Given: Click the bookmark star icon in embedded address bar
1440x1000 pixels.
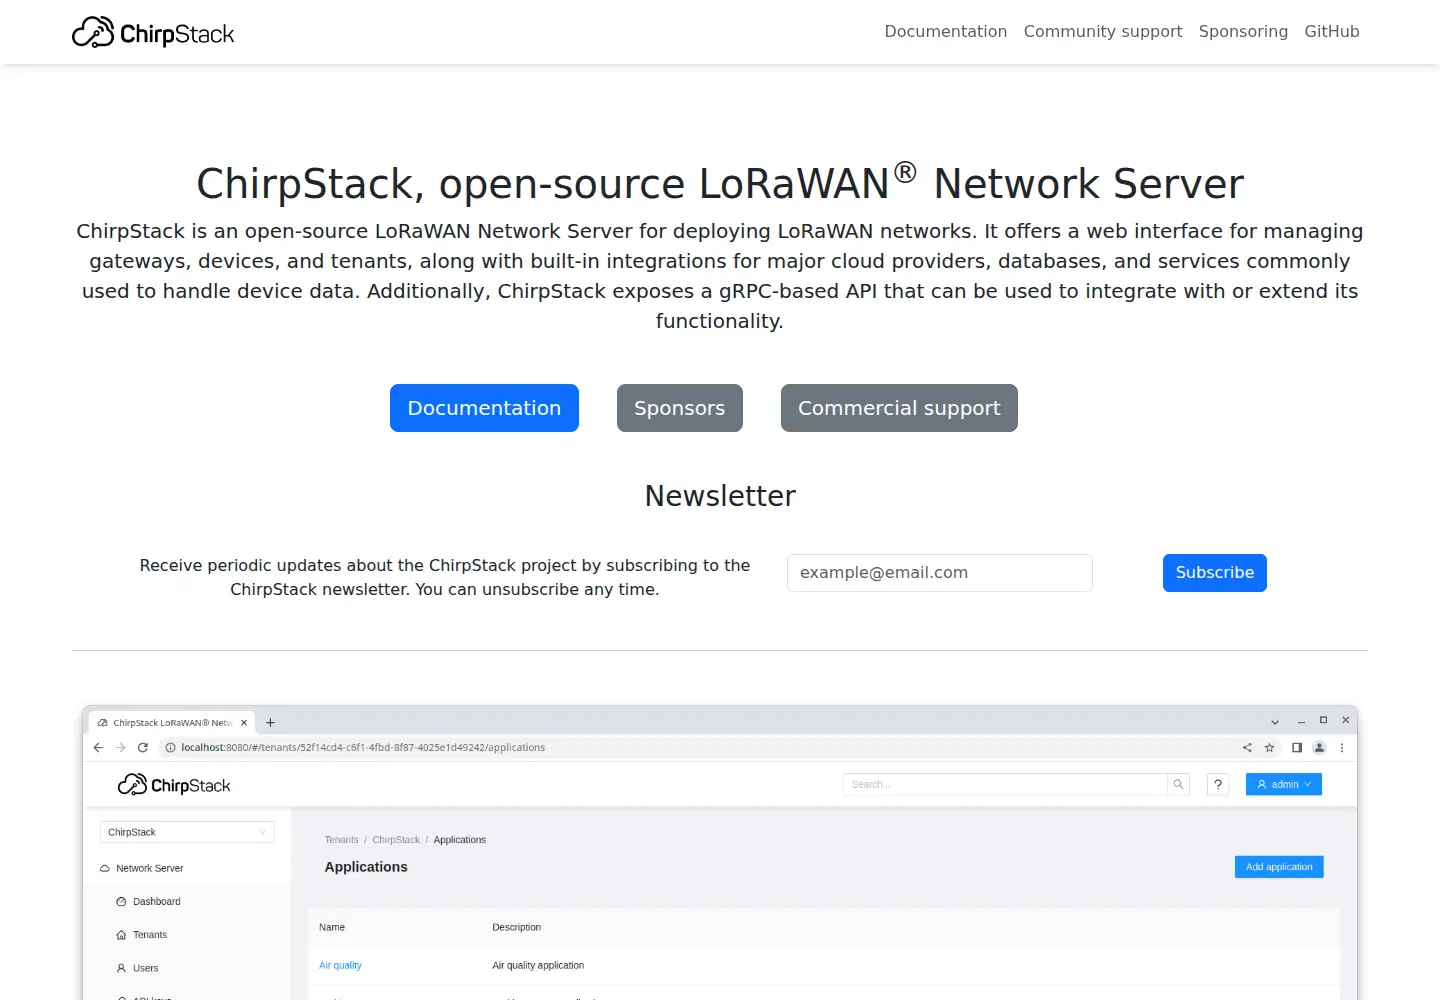Looking at the screenshot, I should point(1270,747).
